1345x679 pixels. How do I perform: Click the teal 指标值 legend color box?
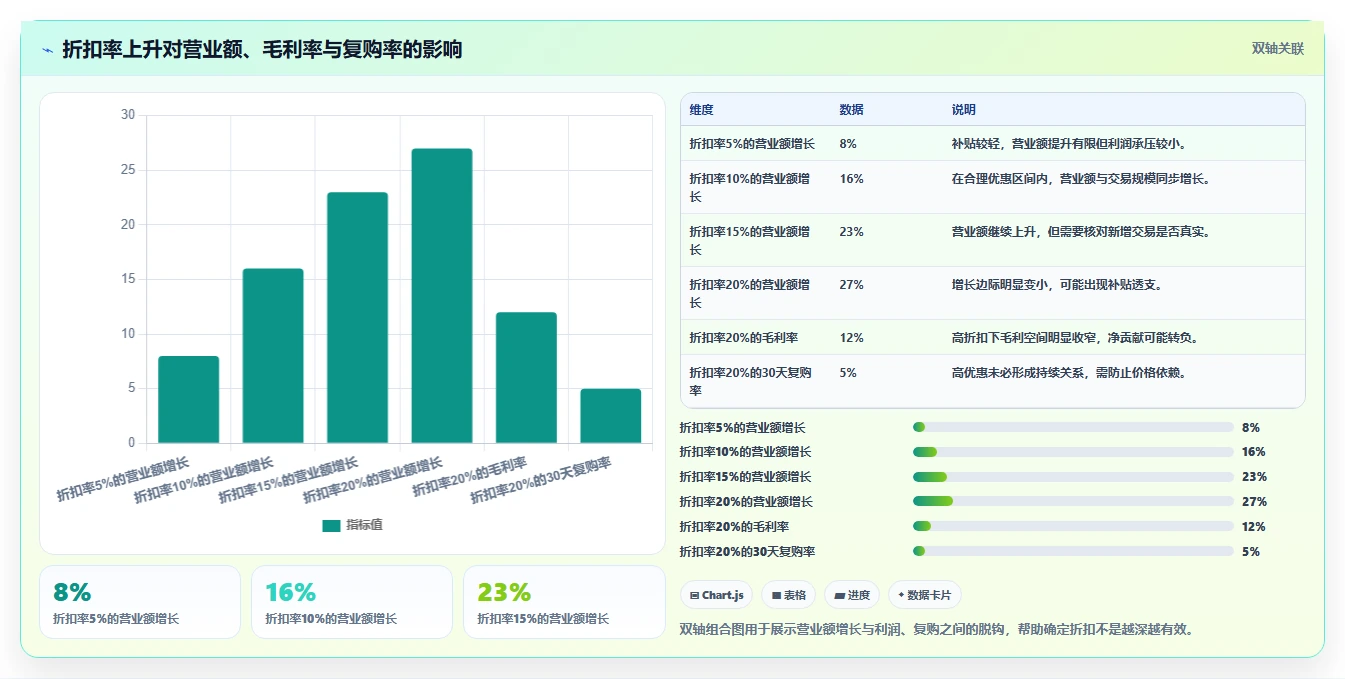pyautogui.click(x=331, y=525)
